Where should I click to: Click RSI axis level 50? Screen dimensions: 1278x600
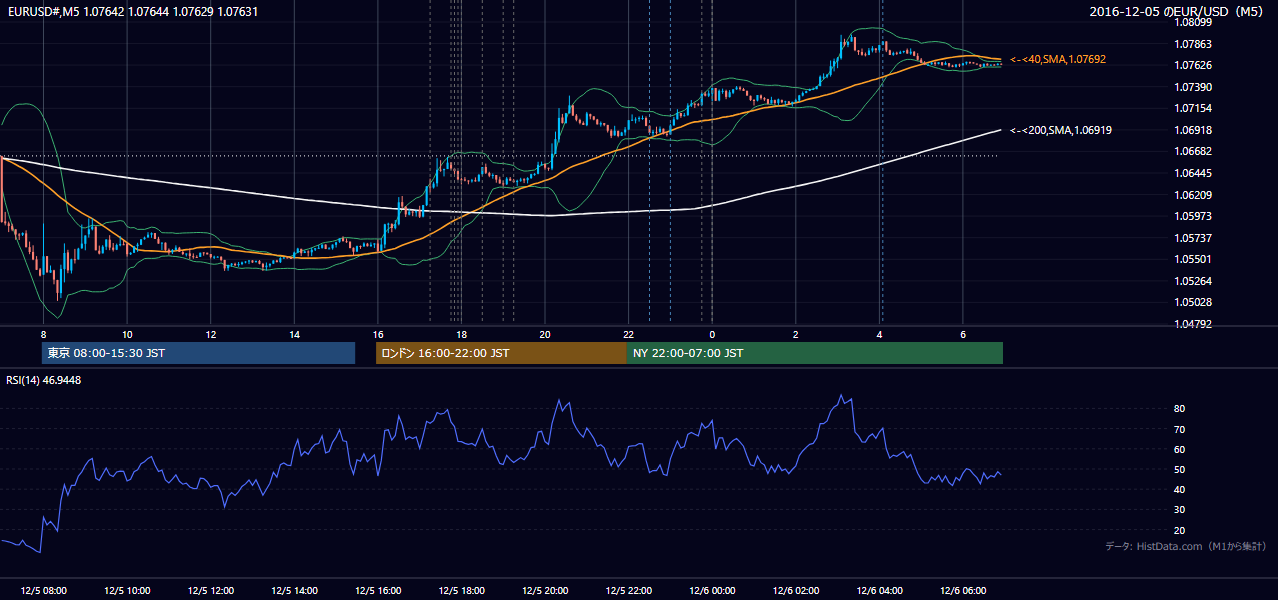pyautogui.click(x=1179, y=469)
